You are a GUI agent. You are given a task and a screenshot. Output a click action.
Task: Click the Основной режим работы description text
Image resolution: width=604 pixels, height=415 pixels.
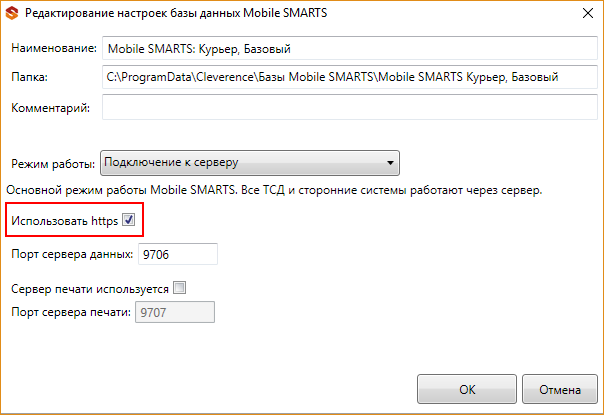point(274,190)
